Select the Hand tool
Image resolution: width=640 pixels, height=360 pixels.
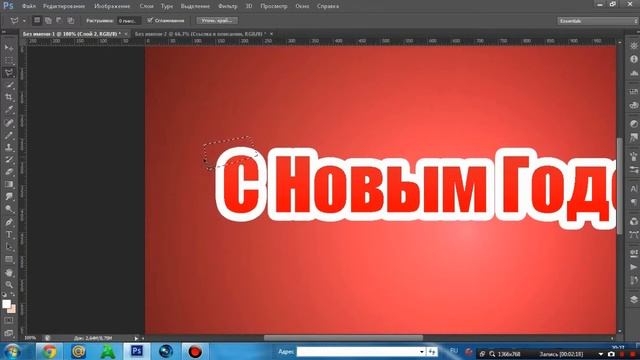(9, 273)
